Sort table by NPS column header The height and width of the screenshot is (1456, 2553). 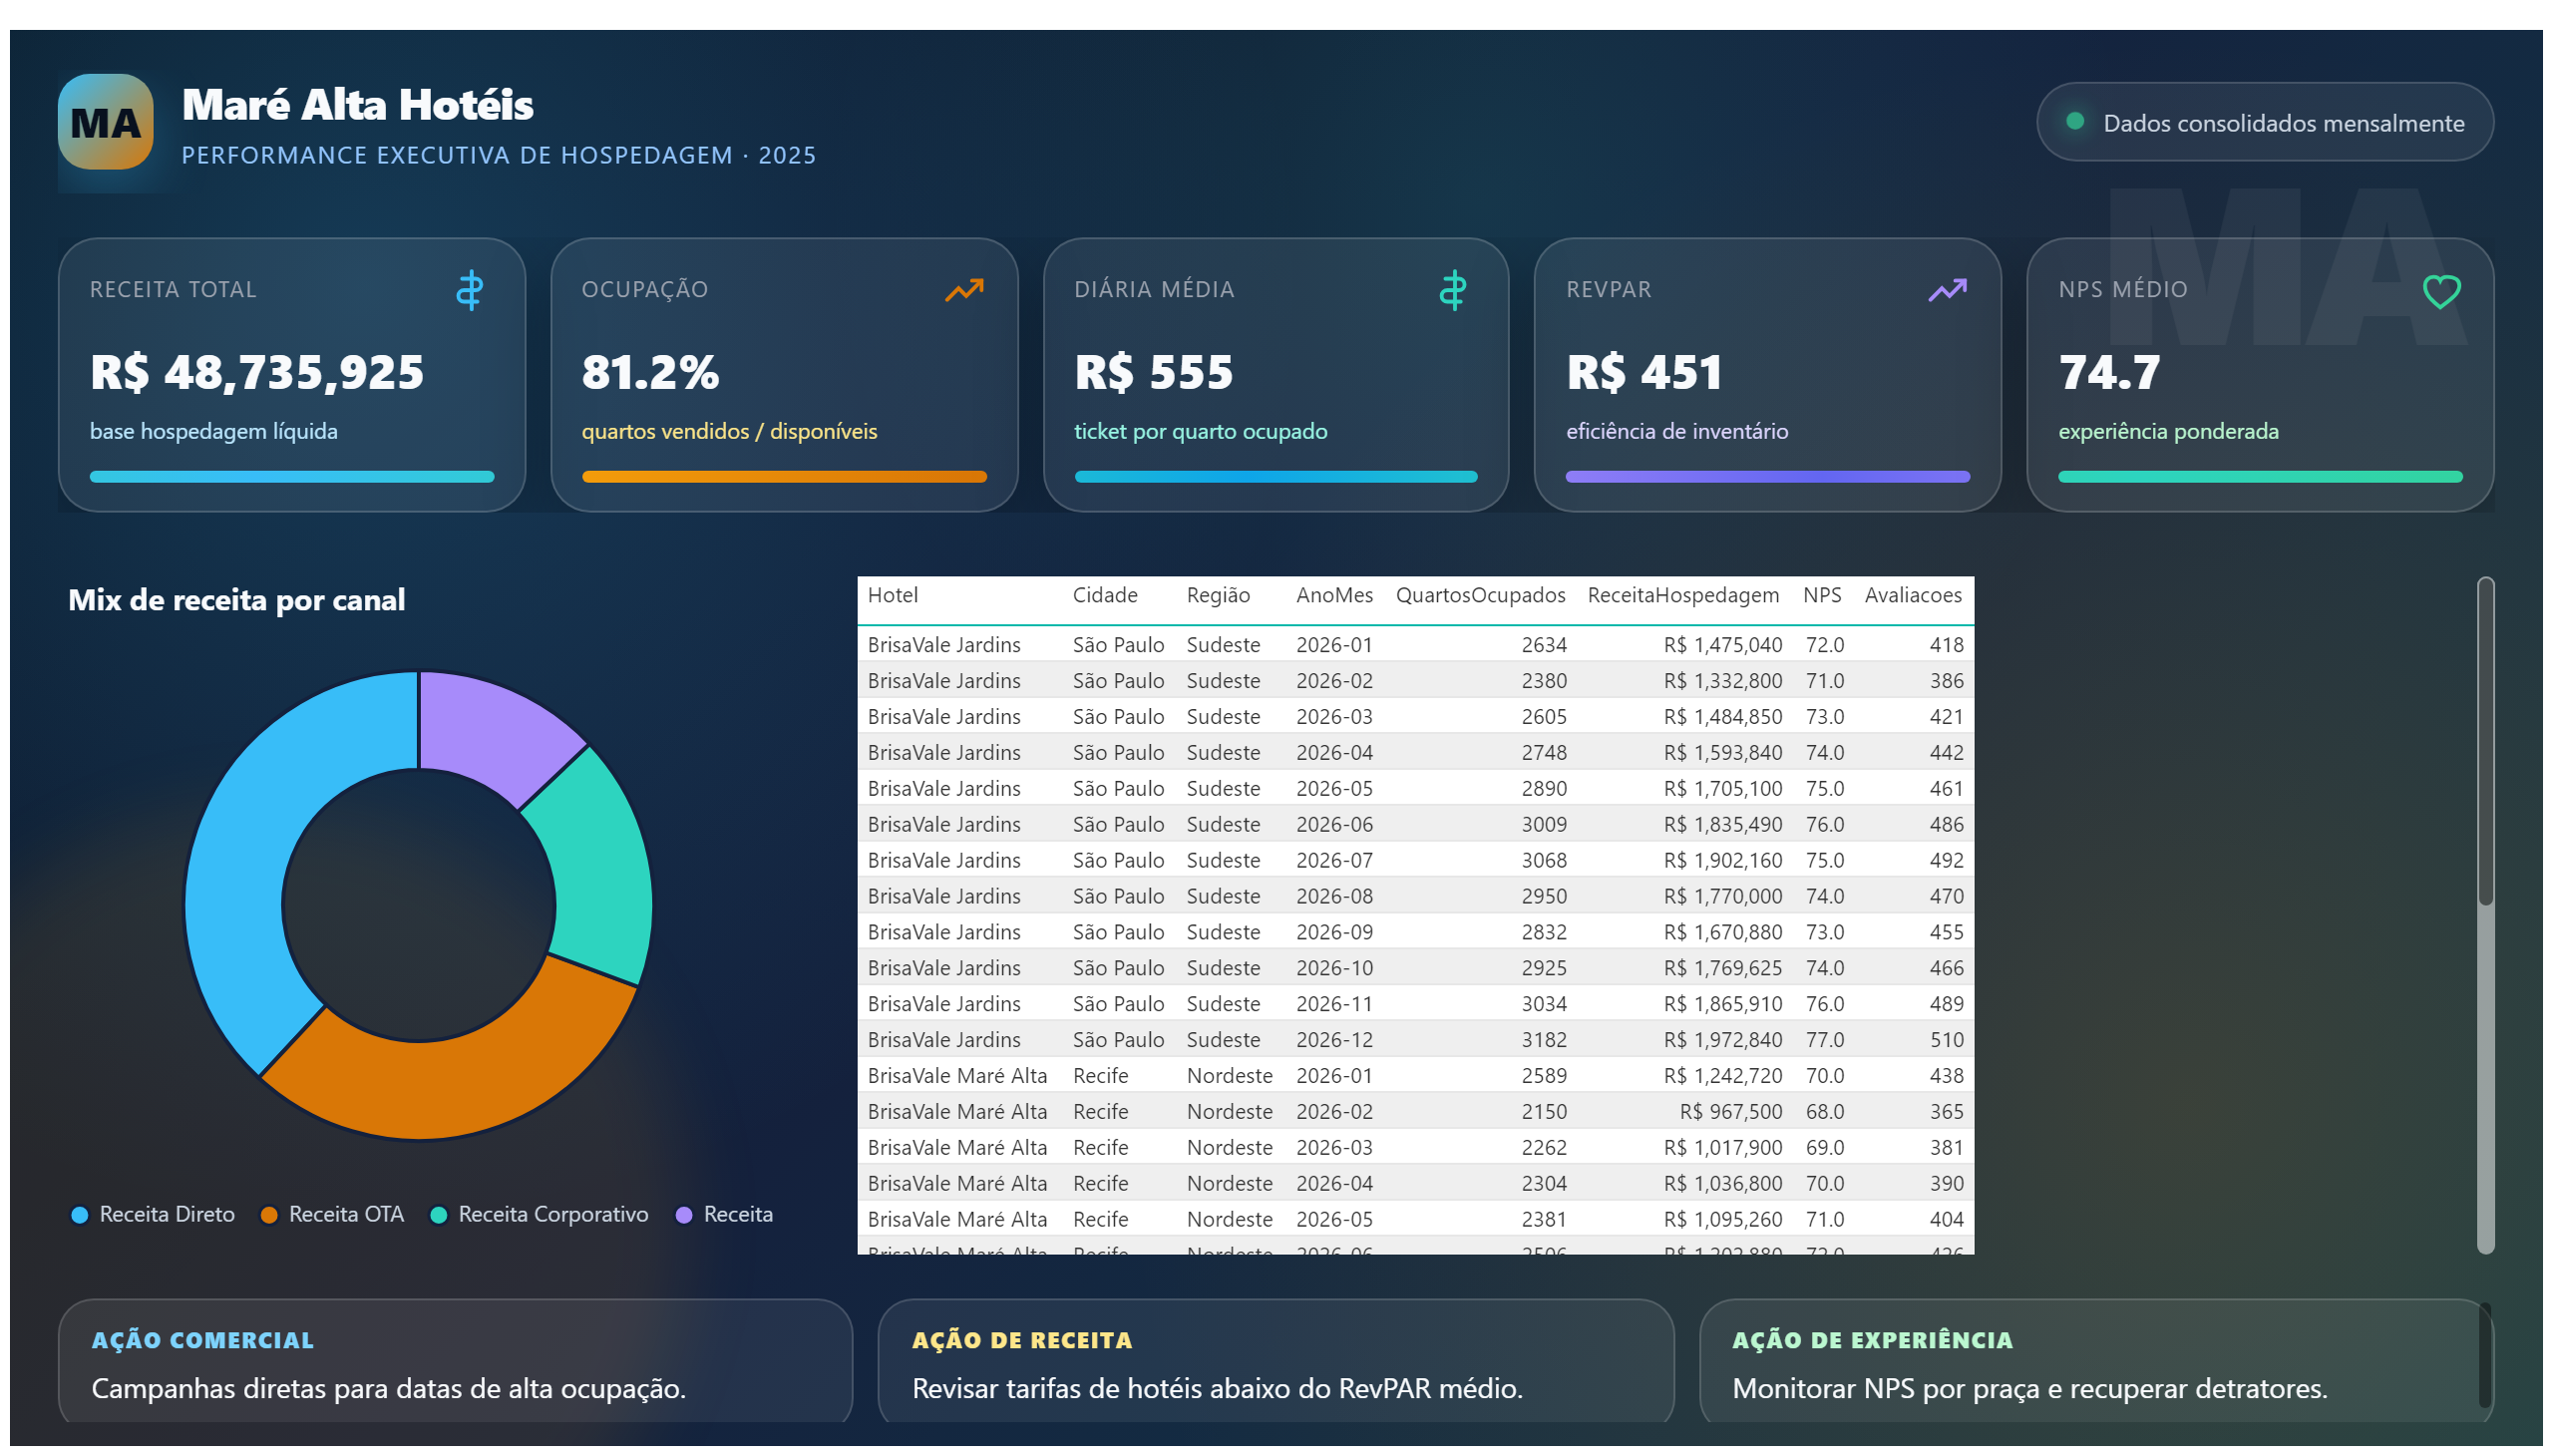coord(1822,595)
